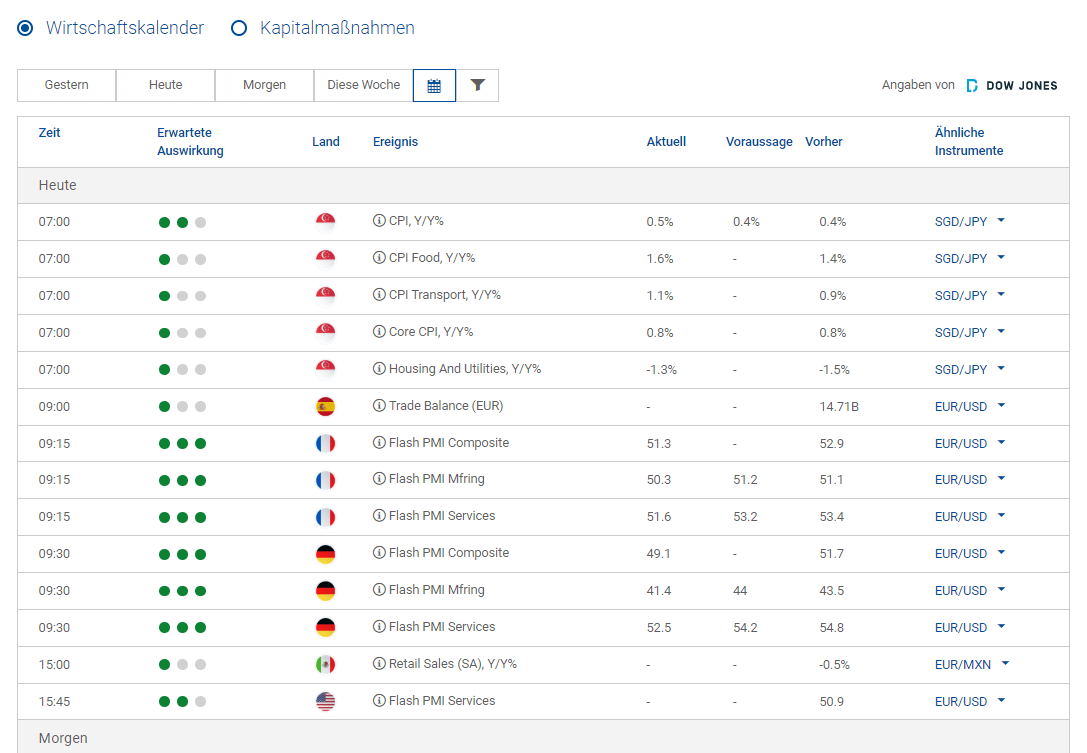Expand dropdown arrow in Trade Balance row

tap(1001, 406)
